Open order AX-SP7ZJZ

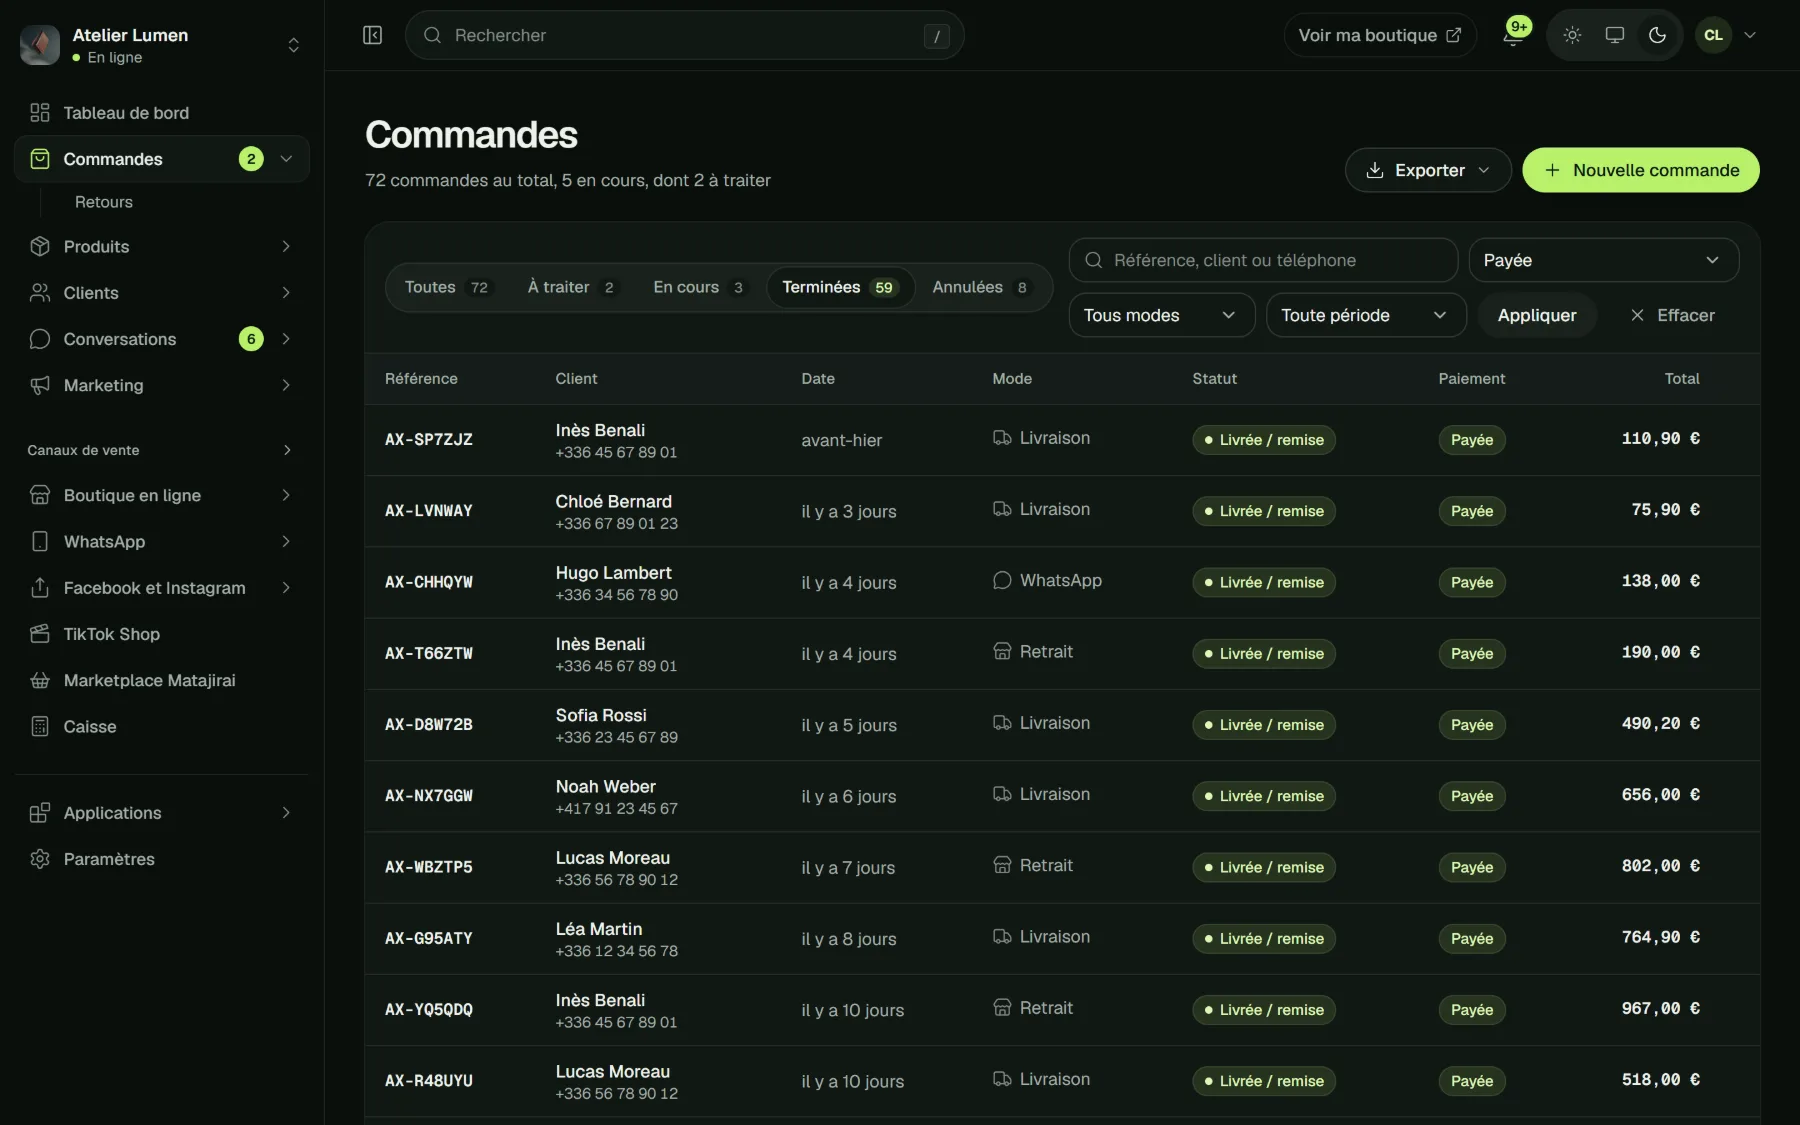[429, 440]
